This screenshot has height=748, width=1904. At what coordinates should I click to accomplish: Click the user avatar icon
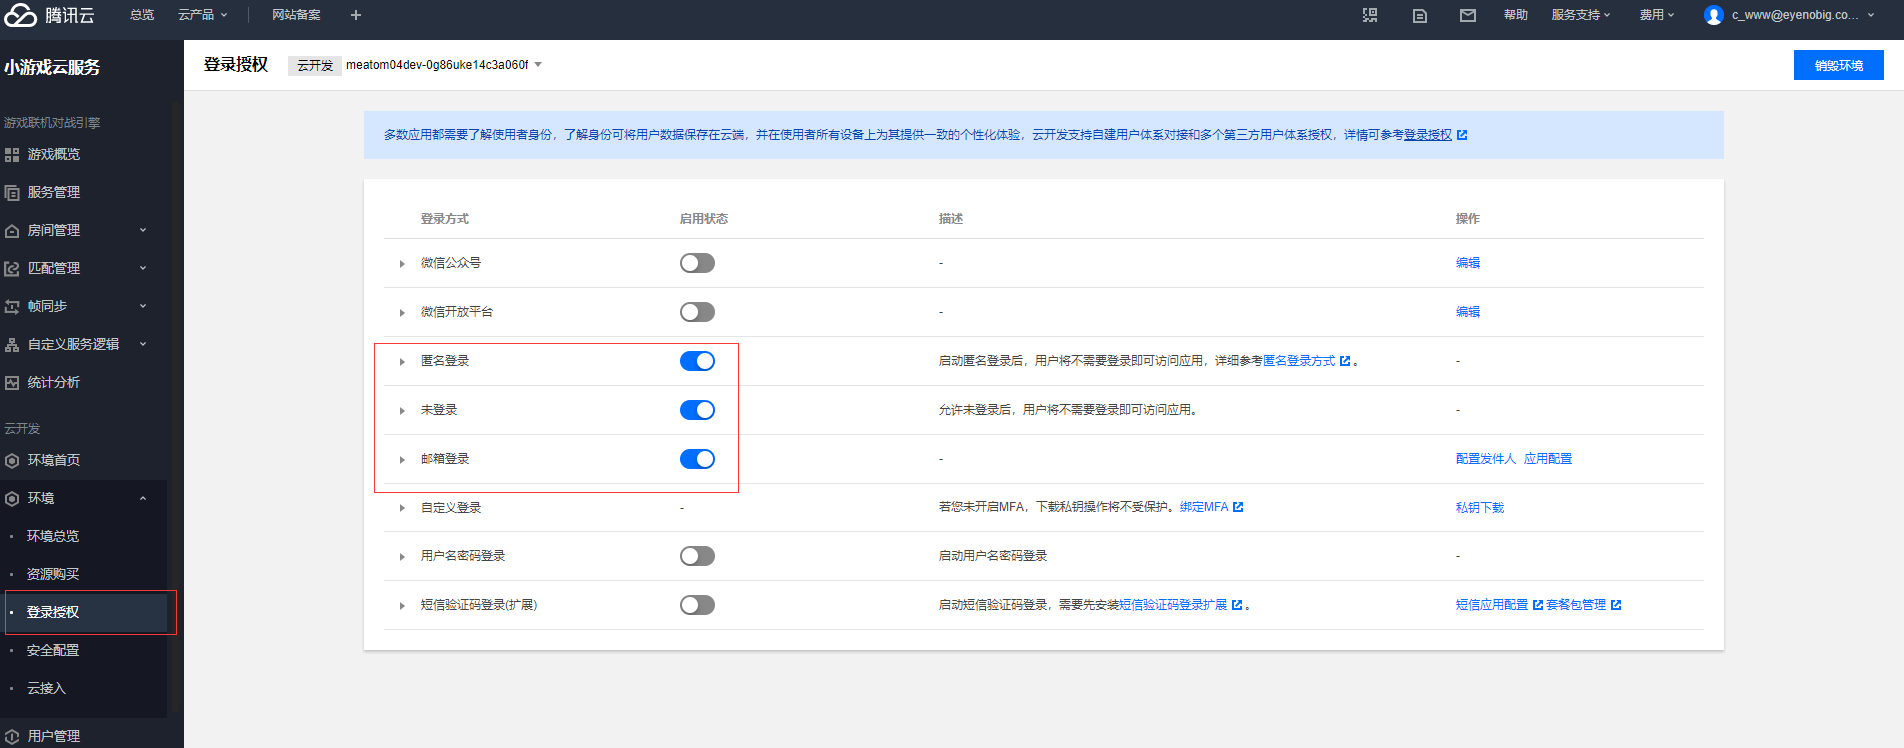point(1713,15)
